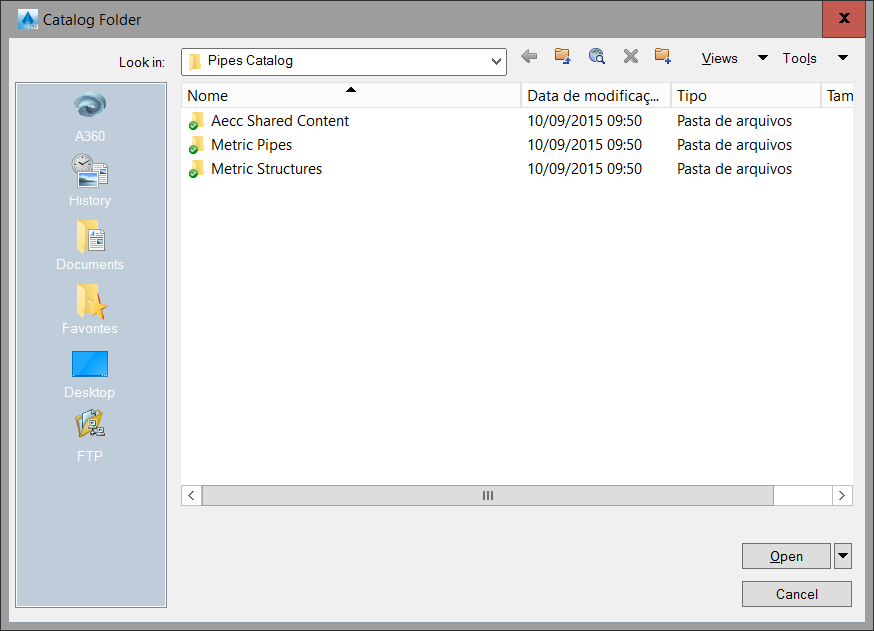Image resolution: width=874 pixels, height=631 pixels.
Task: Select the Metric Structures folder icon
Action: point(195,169)
